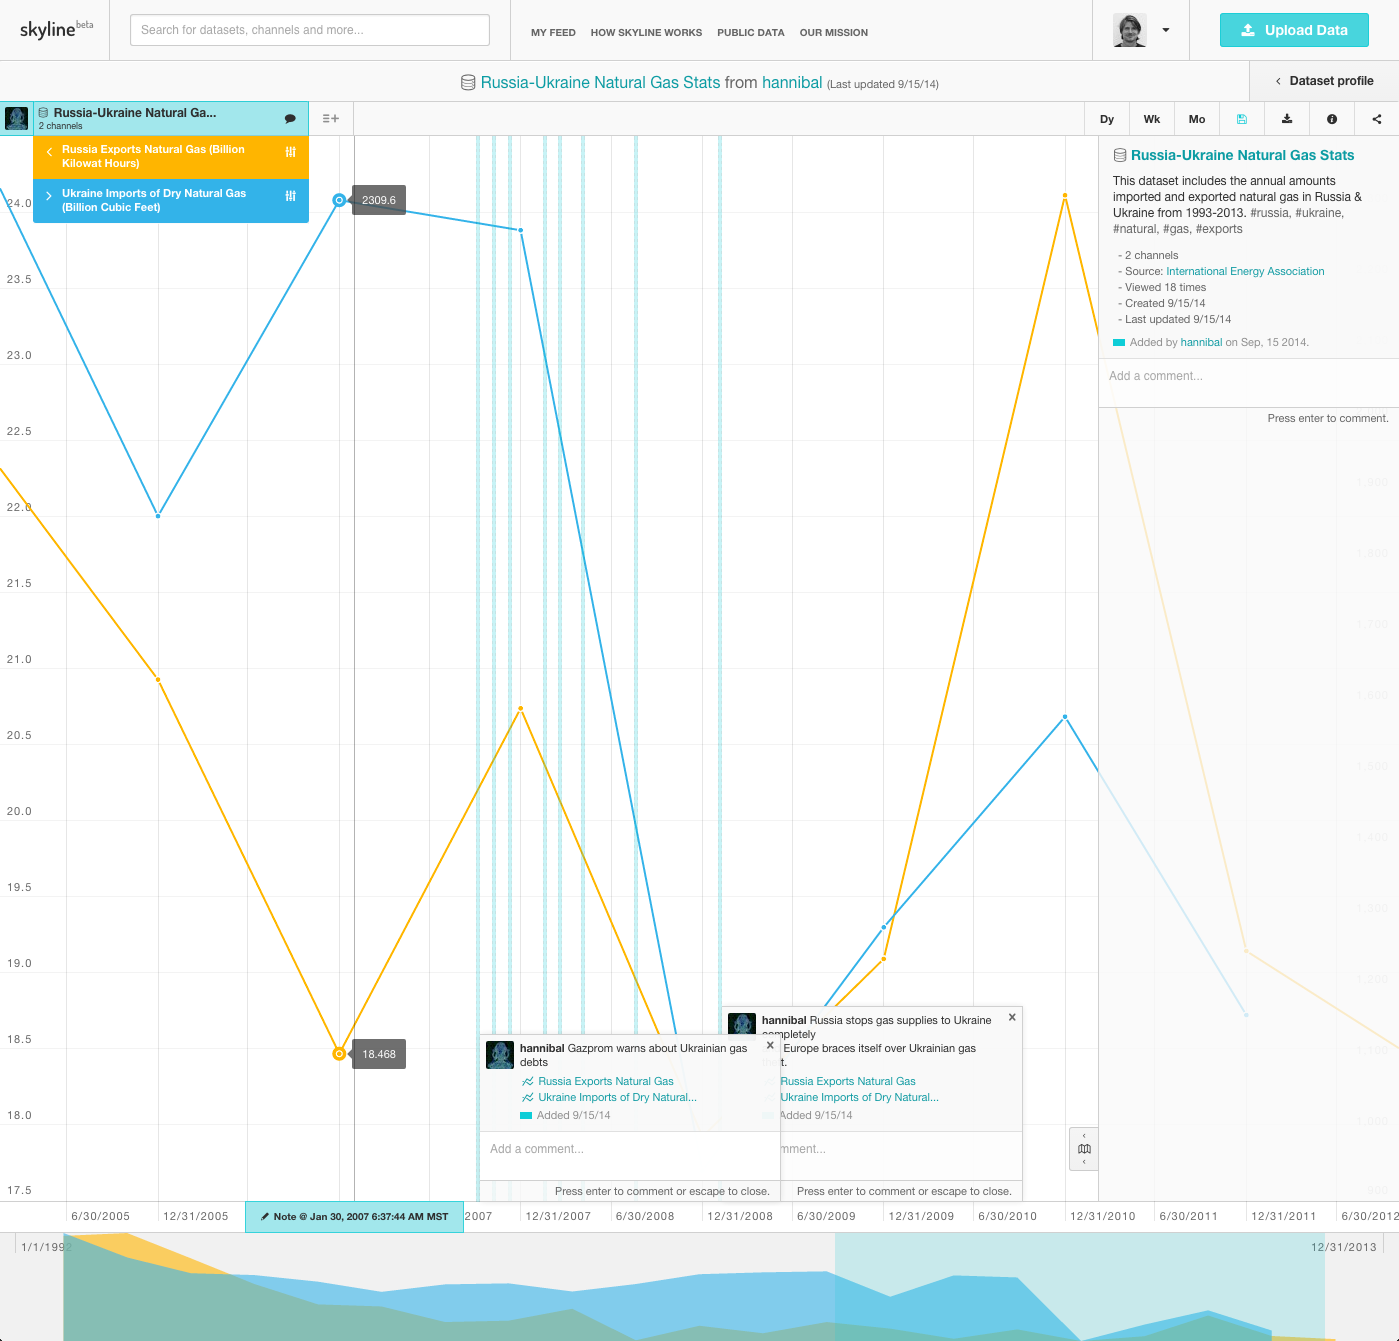Open the user avatar menu
The image size is (1399, 1341).
click(1130, 30)
